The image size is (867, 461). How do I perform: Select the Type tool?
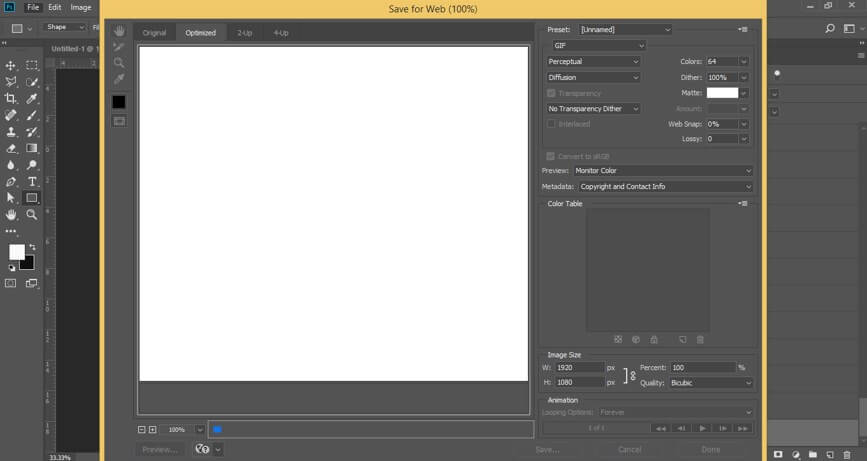click(x=32, y=181)
